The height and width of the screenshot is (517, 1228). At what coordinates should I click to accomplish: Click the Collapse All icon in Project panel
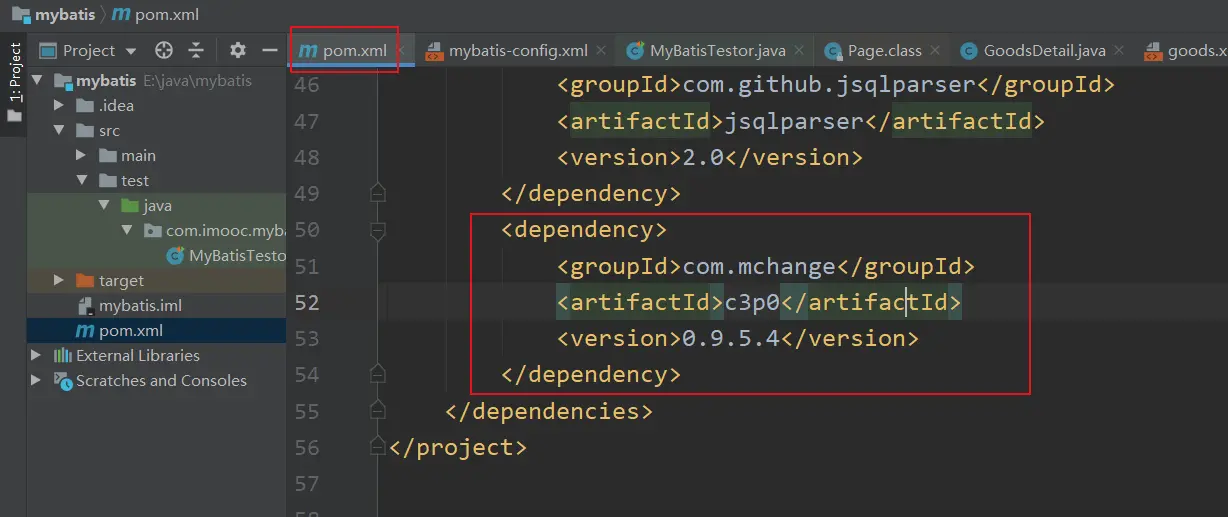[196, 50]
